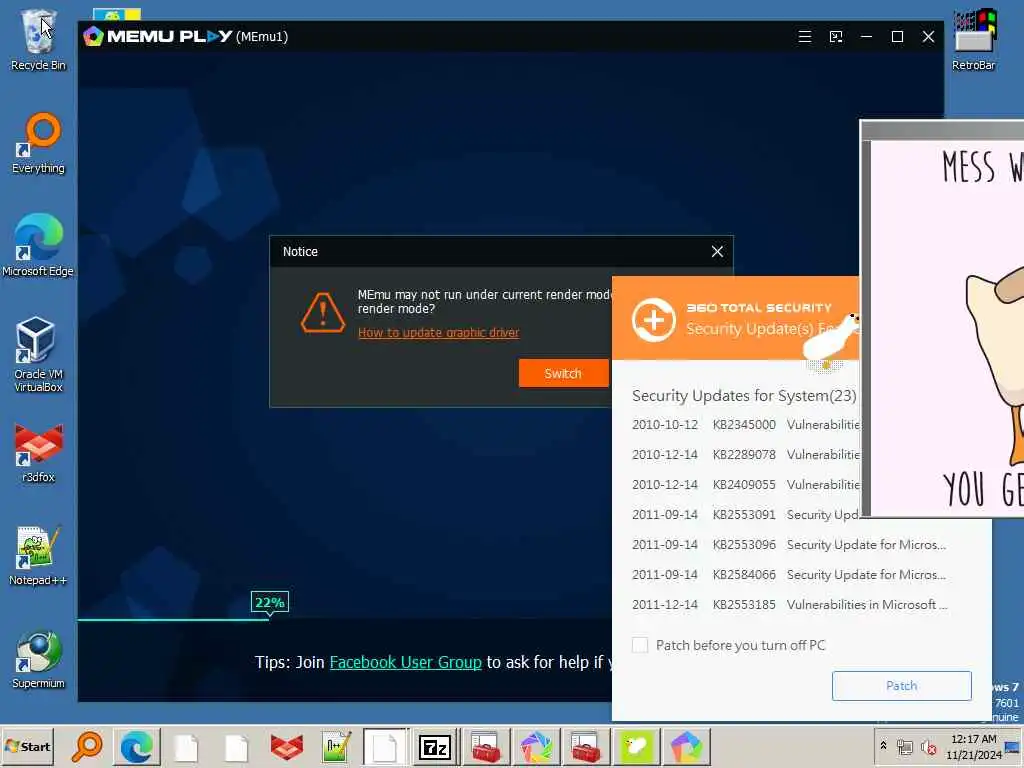Click the 360 Total Security plus logo
1024x768 pixels.
pyautogui.click(x=654, y=320)
